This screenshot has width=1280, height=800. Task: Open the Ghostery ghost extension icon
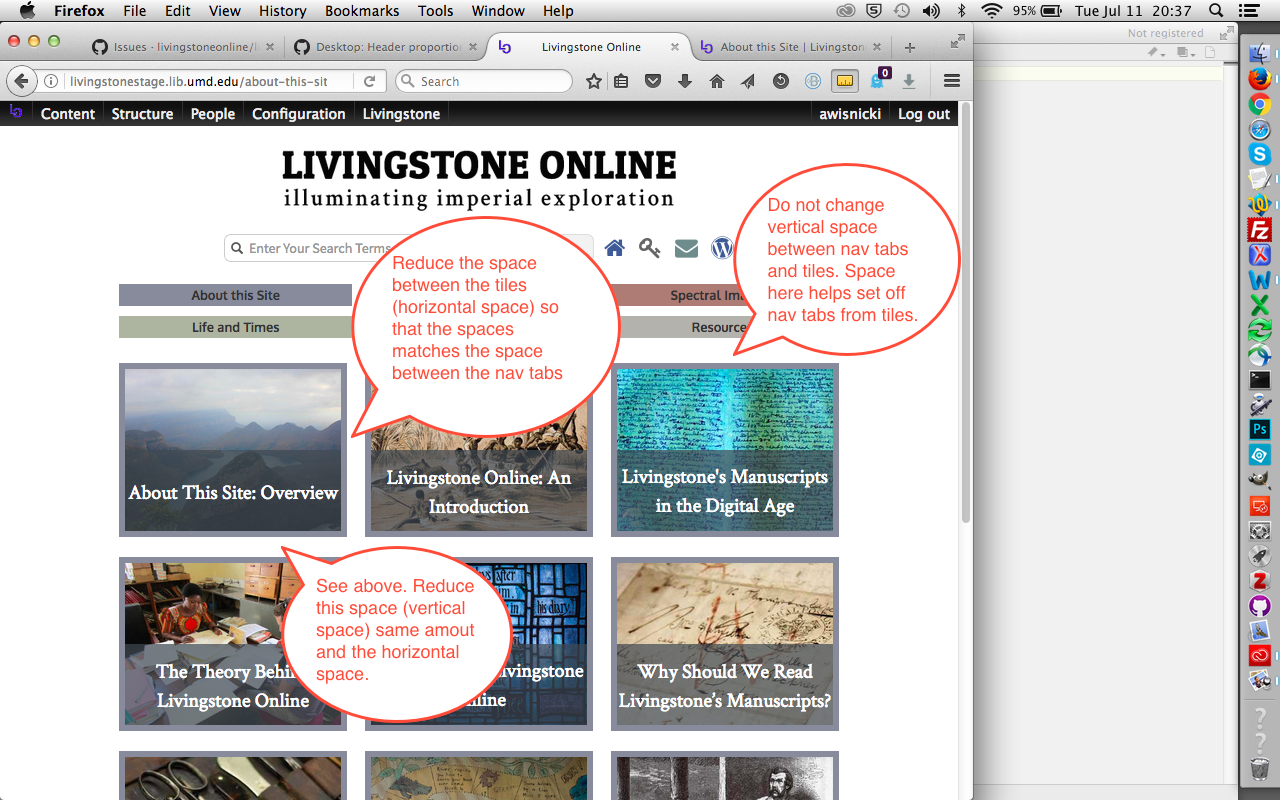pos(877,81)
